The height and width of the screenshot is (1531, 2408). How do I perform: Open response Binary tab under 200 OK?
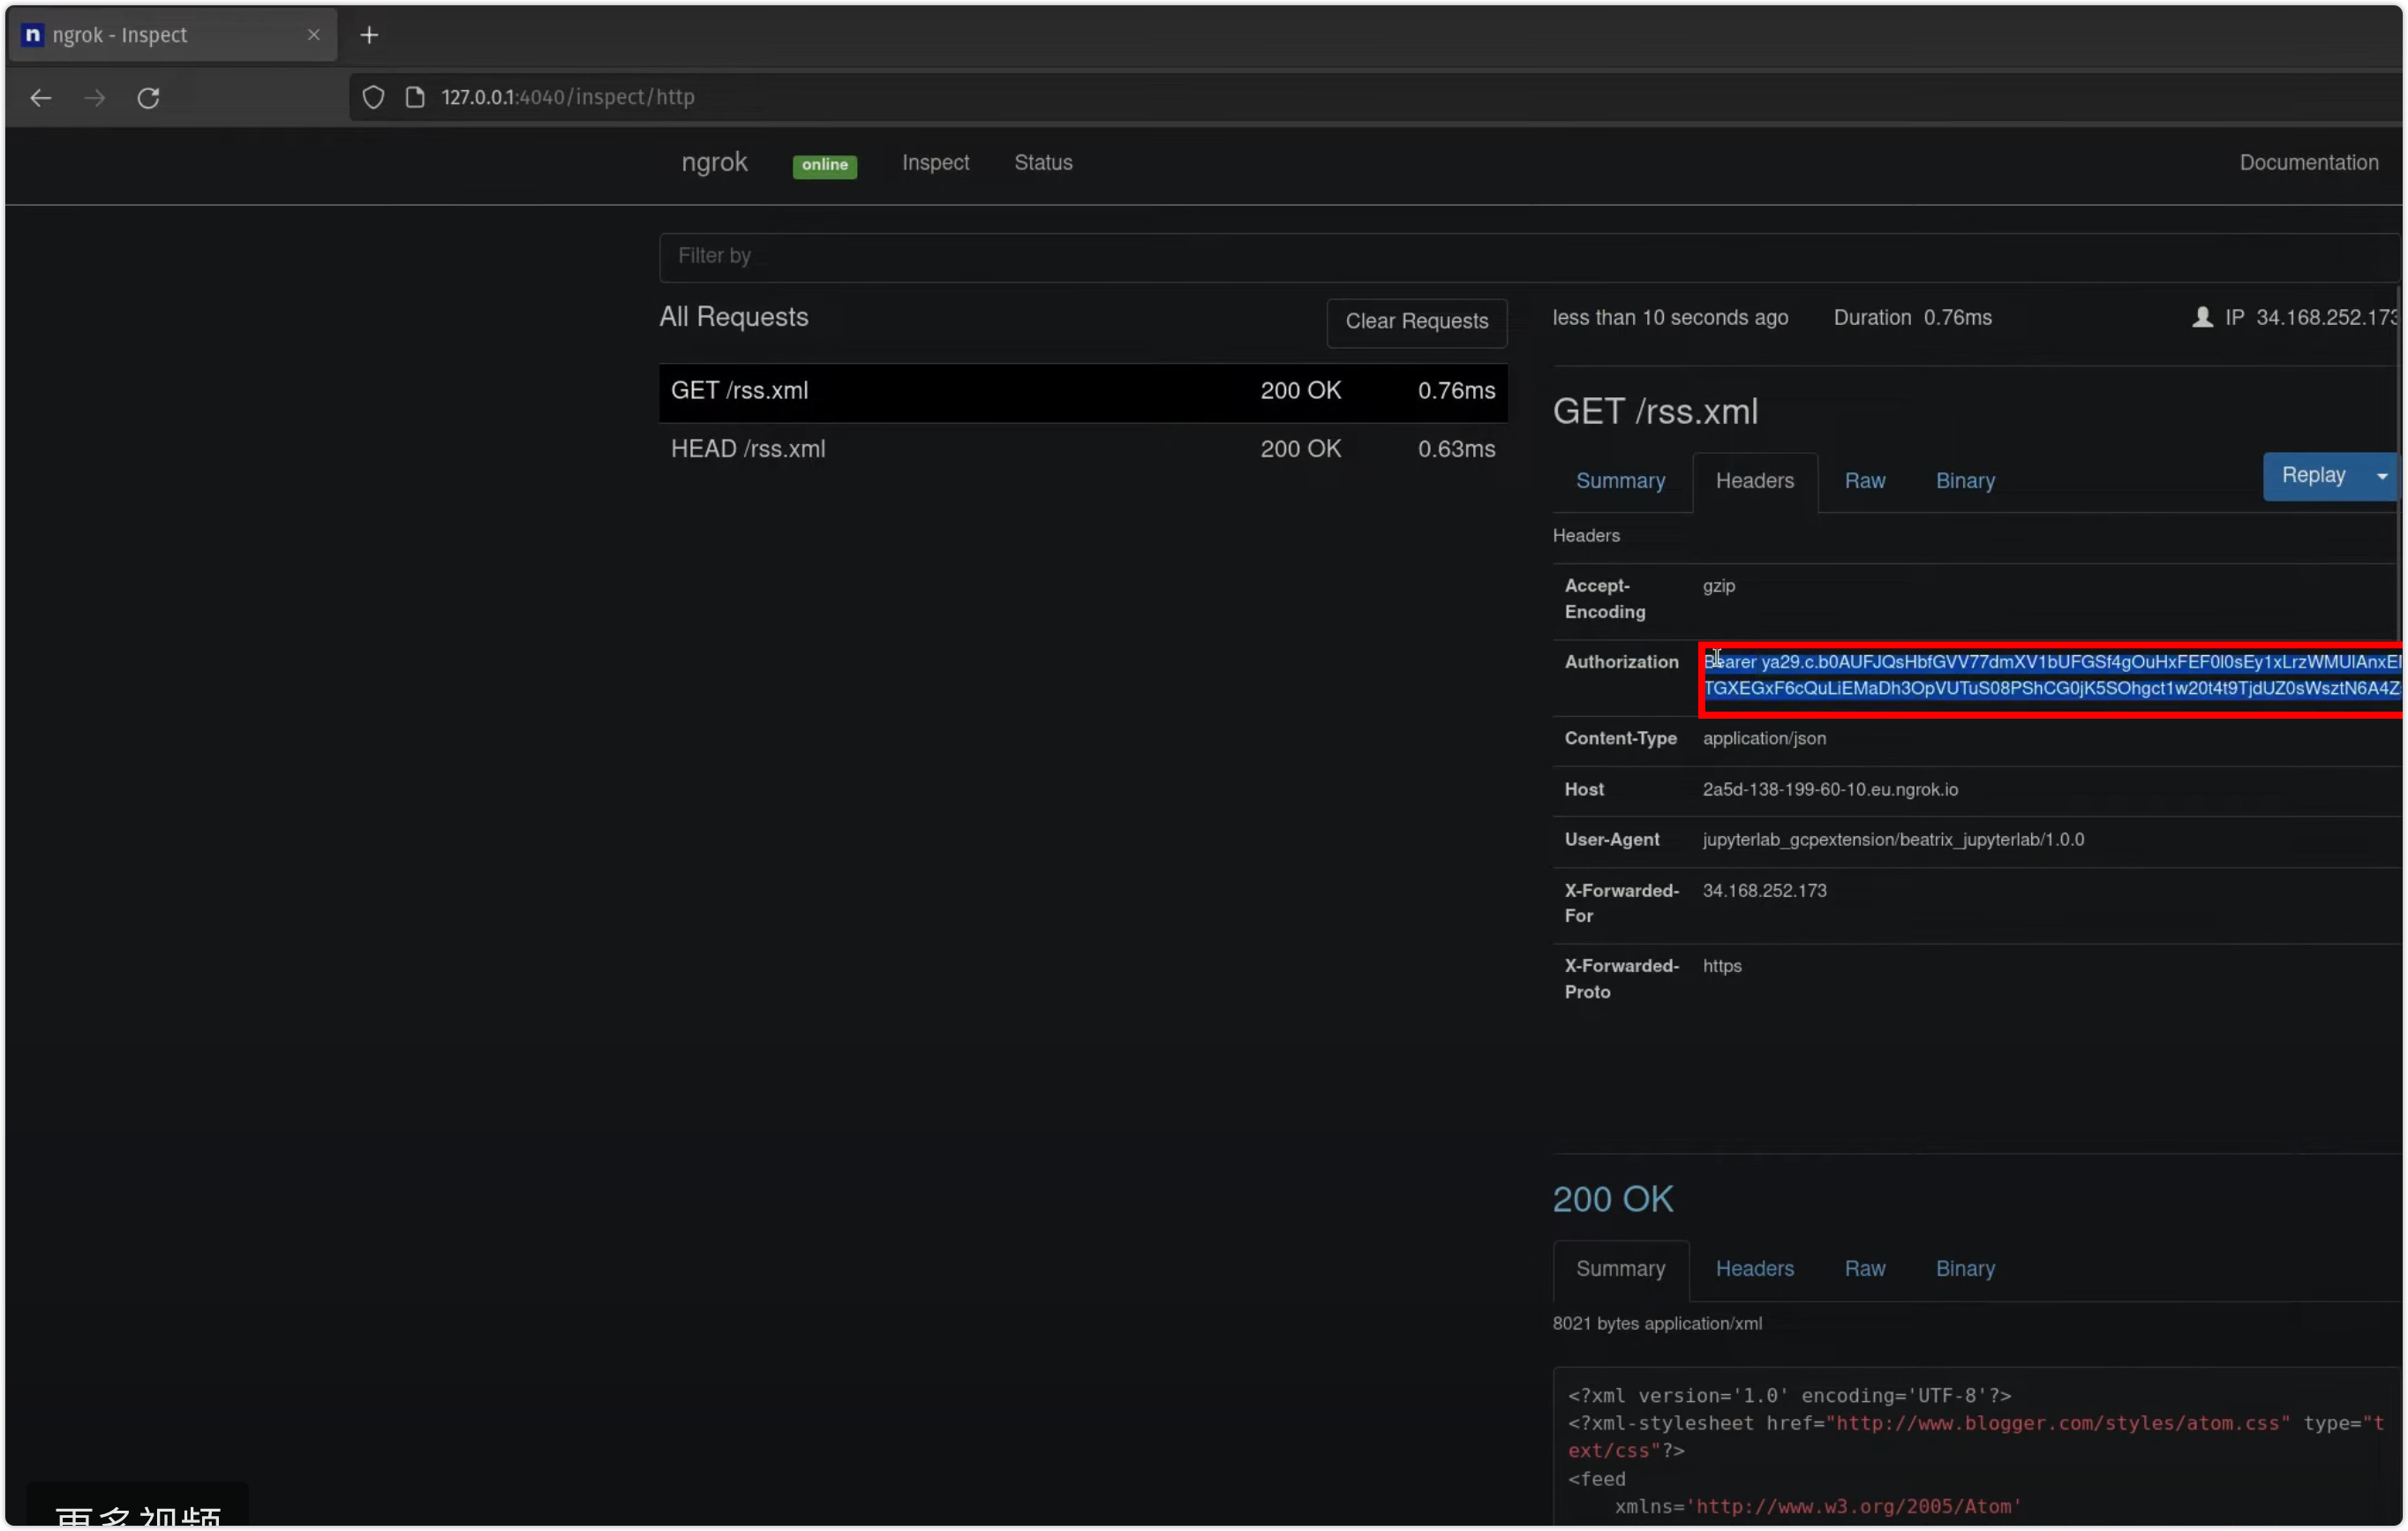[1964, 1269]
